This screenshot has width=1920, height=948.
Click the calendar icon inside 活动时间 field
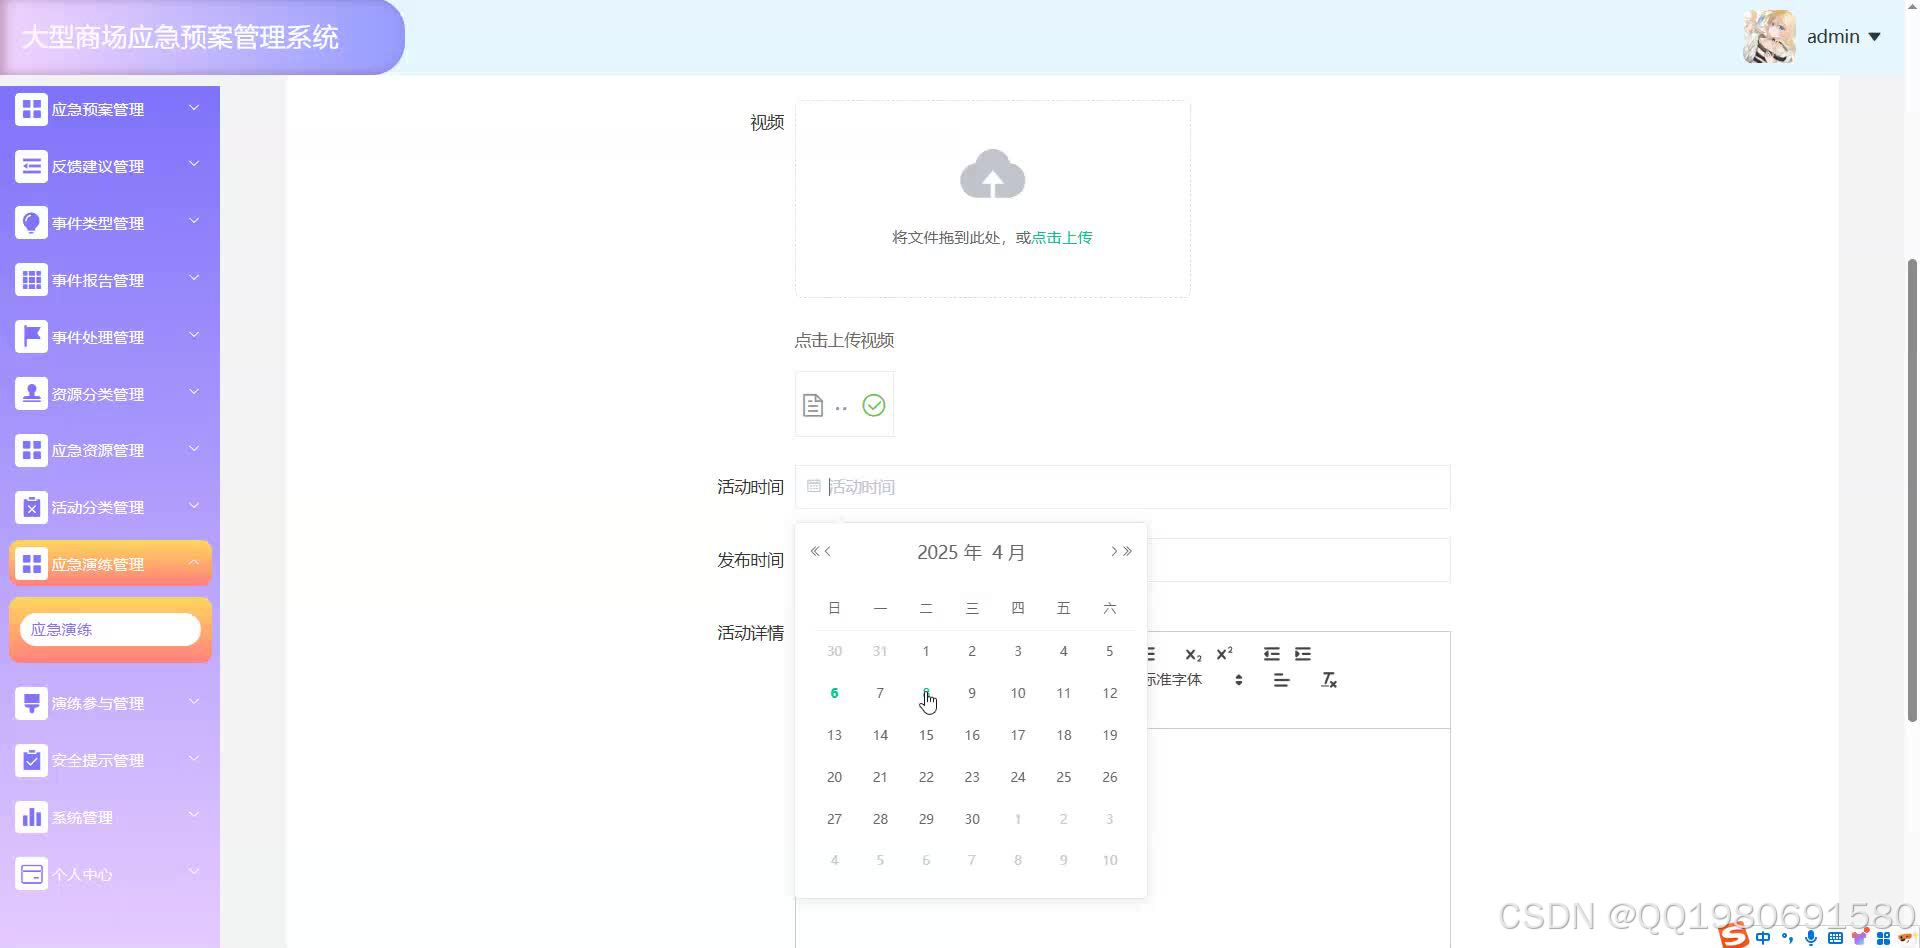coord(813,487)
